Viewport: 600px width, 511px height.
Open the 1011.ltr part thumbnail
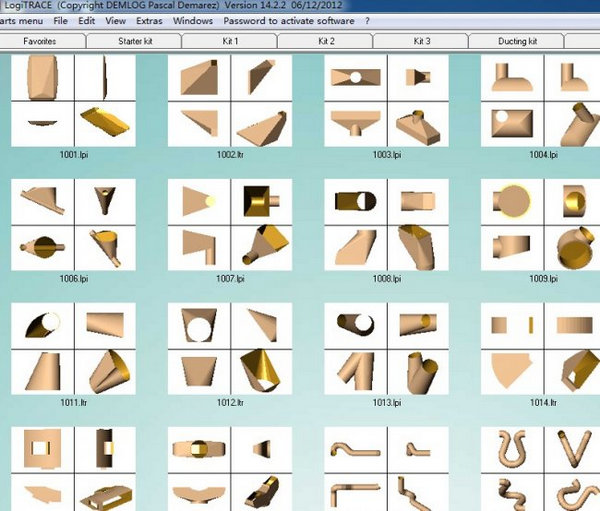click(74, 348)
